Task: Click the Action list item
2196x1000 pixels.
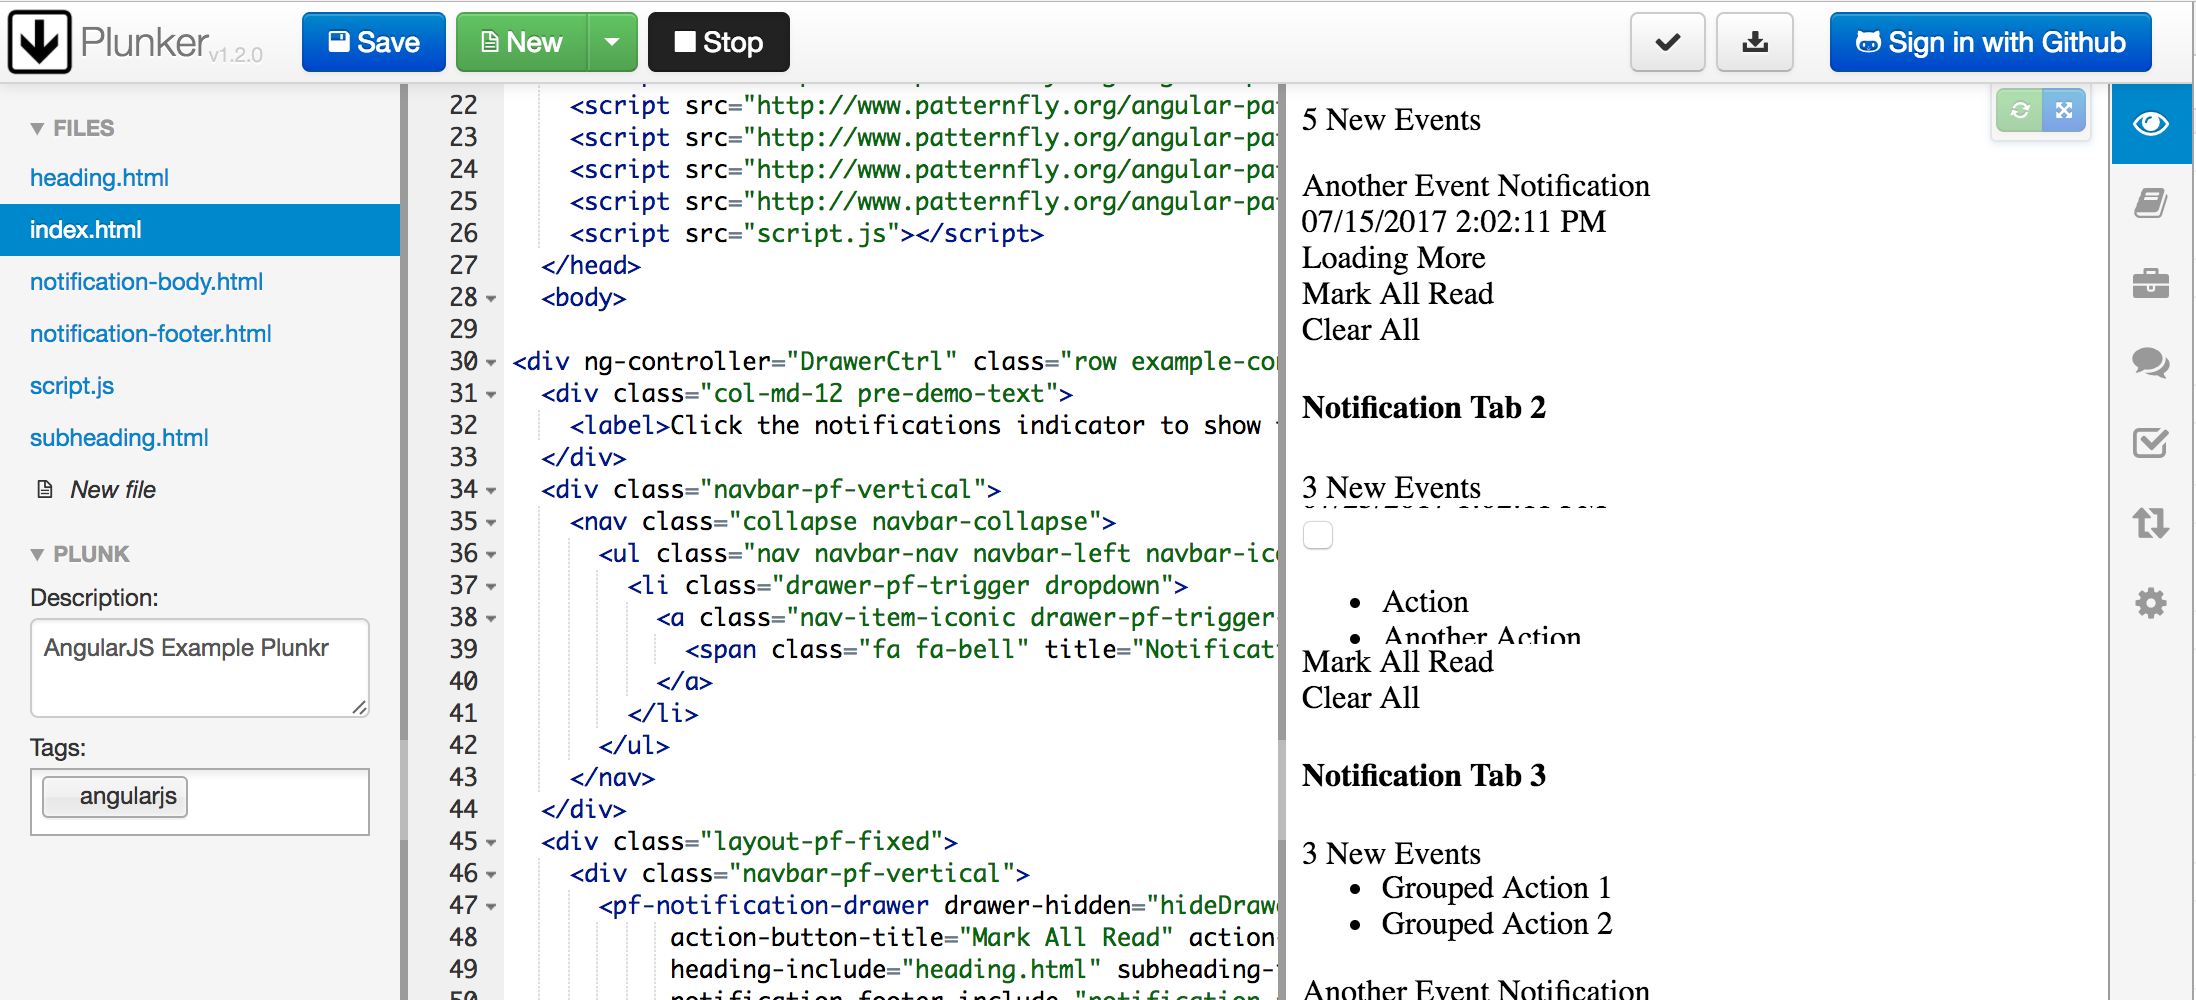Action: click(x=1425, y=602)
